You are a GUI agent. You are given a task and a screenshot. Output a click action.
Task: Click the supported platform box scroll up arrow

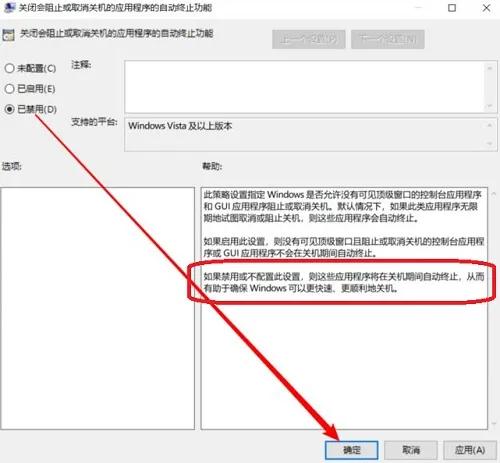[x=490, y=125]
